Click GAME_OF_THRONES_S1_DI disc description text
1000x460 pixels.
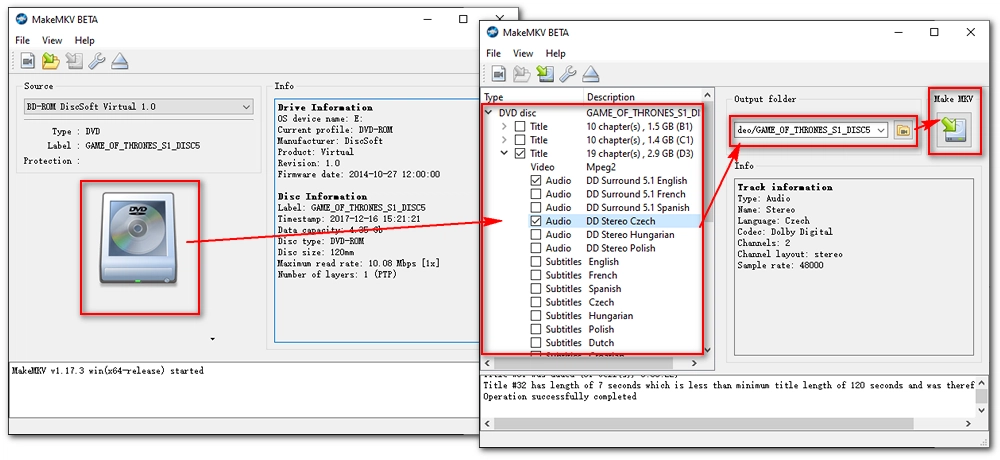coord(643,113)
